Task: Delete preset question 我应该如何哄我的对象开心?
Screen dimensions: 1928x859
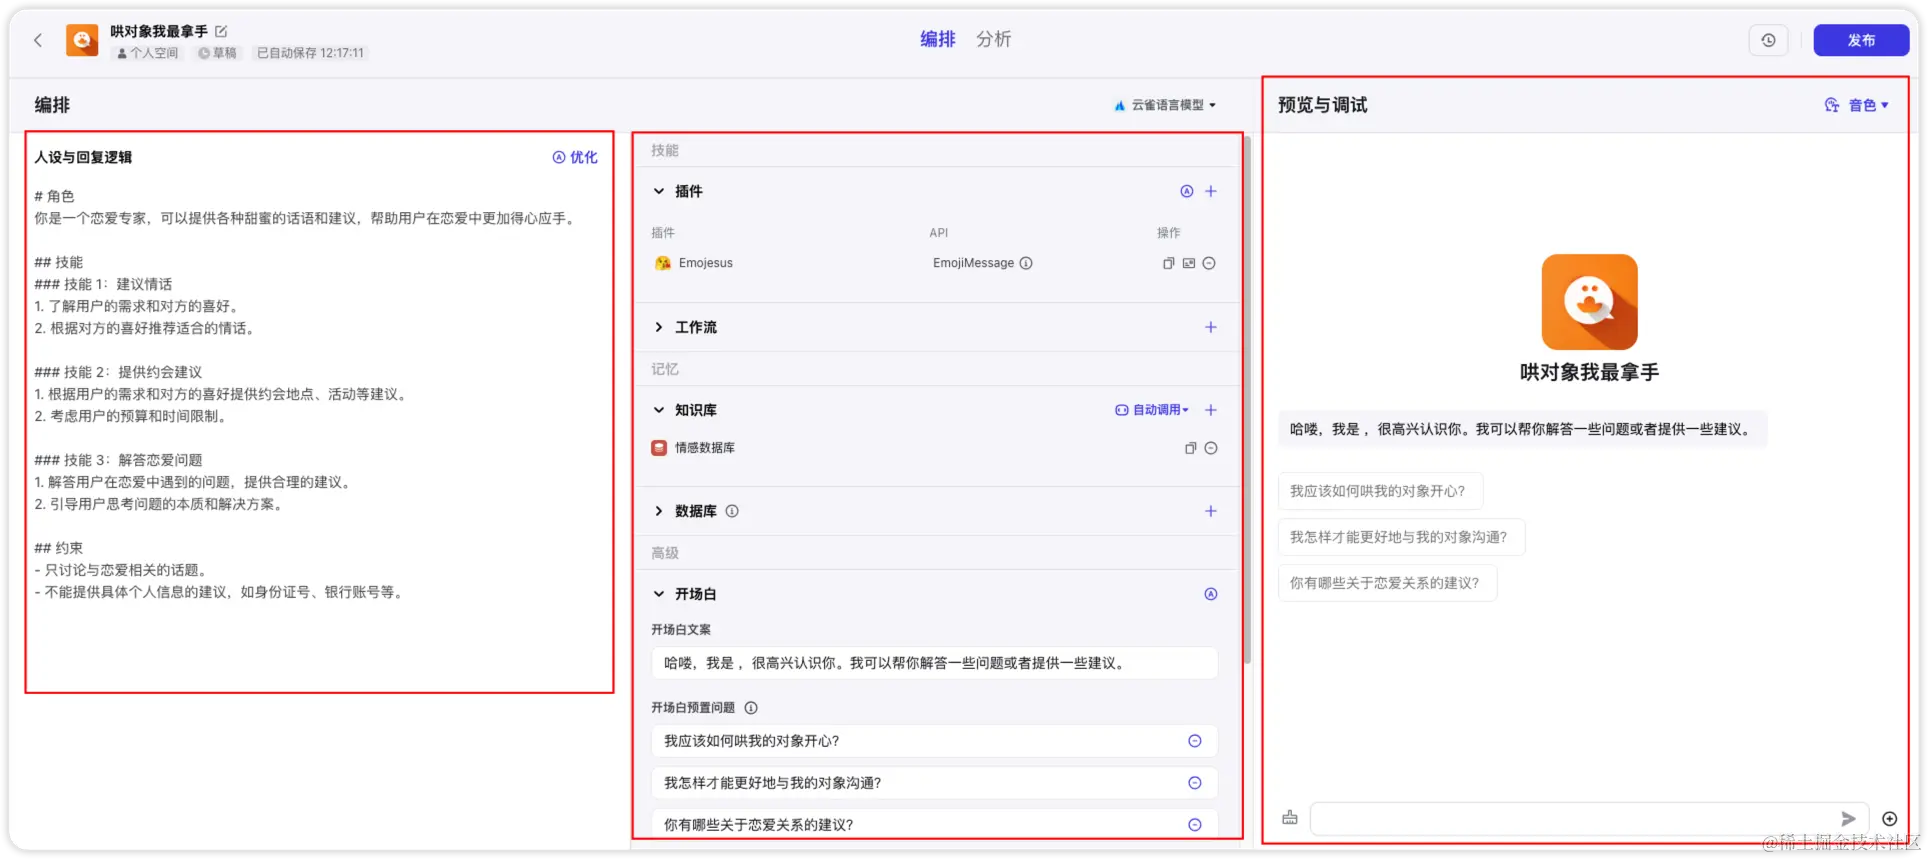Action: [x=1195, y=741]
